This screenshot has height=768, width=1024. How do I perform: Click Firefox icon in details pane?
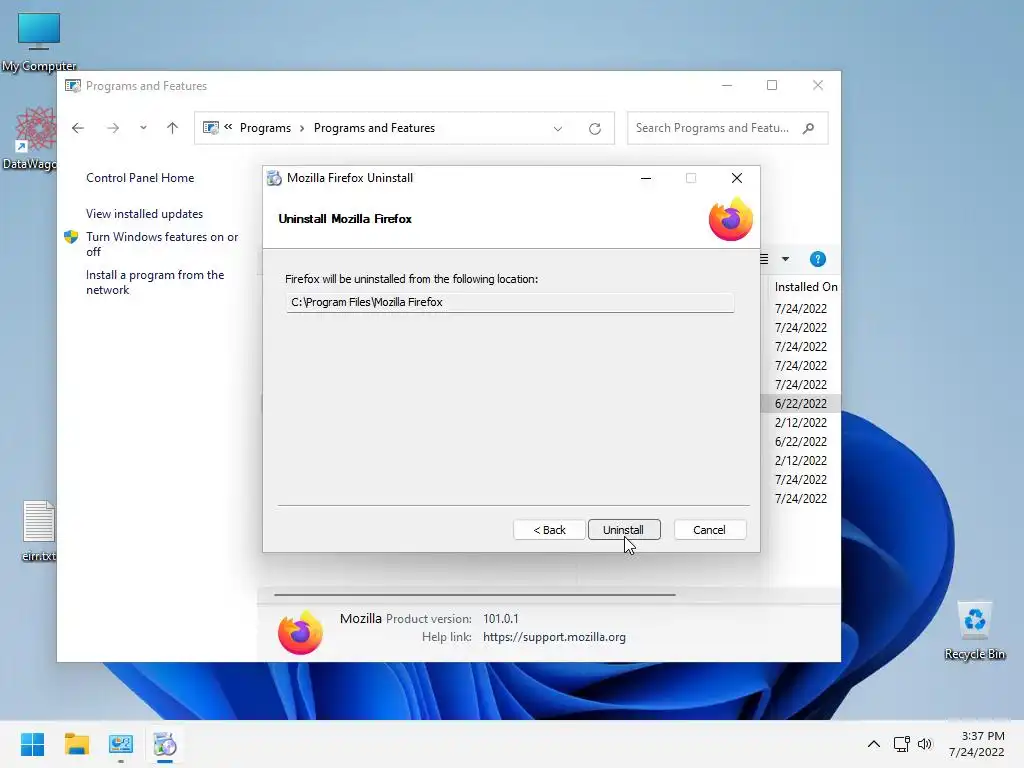pyautogui.click(x=300, y=632)
